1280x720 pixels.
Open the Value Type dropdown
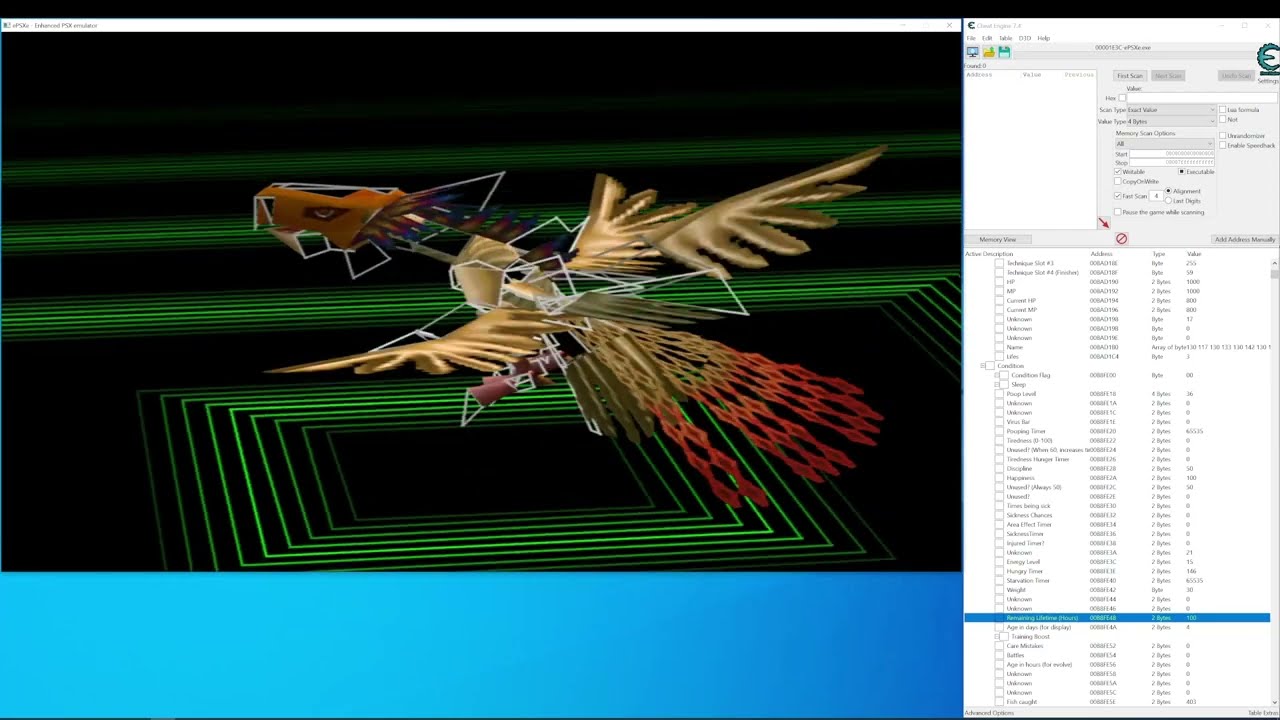pos(1171,122)
